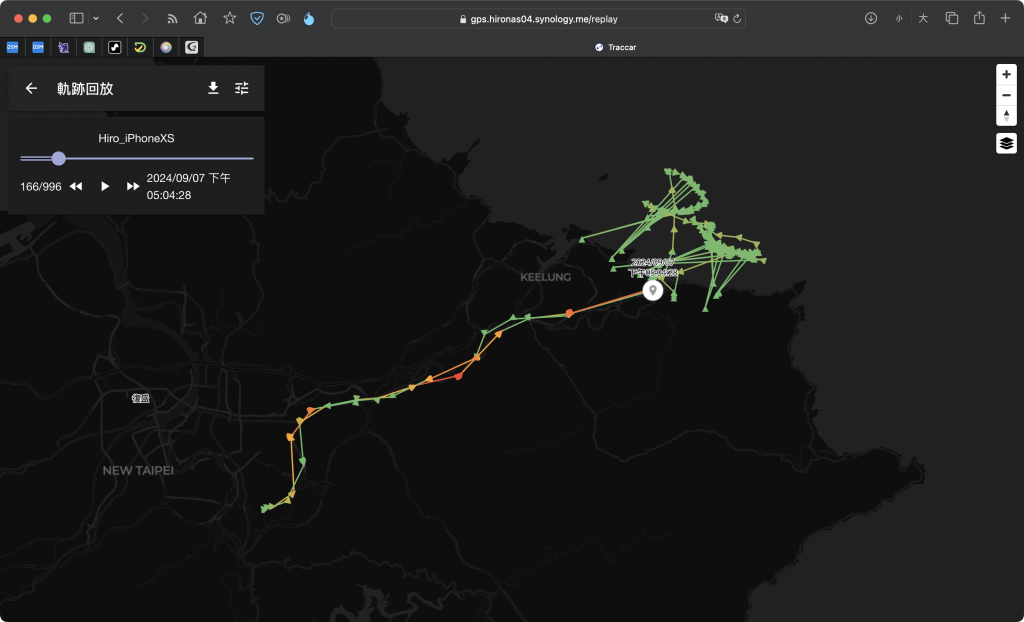Click the back arrow in replay panel
1024x622 pixels.
click(32, 88)
